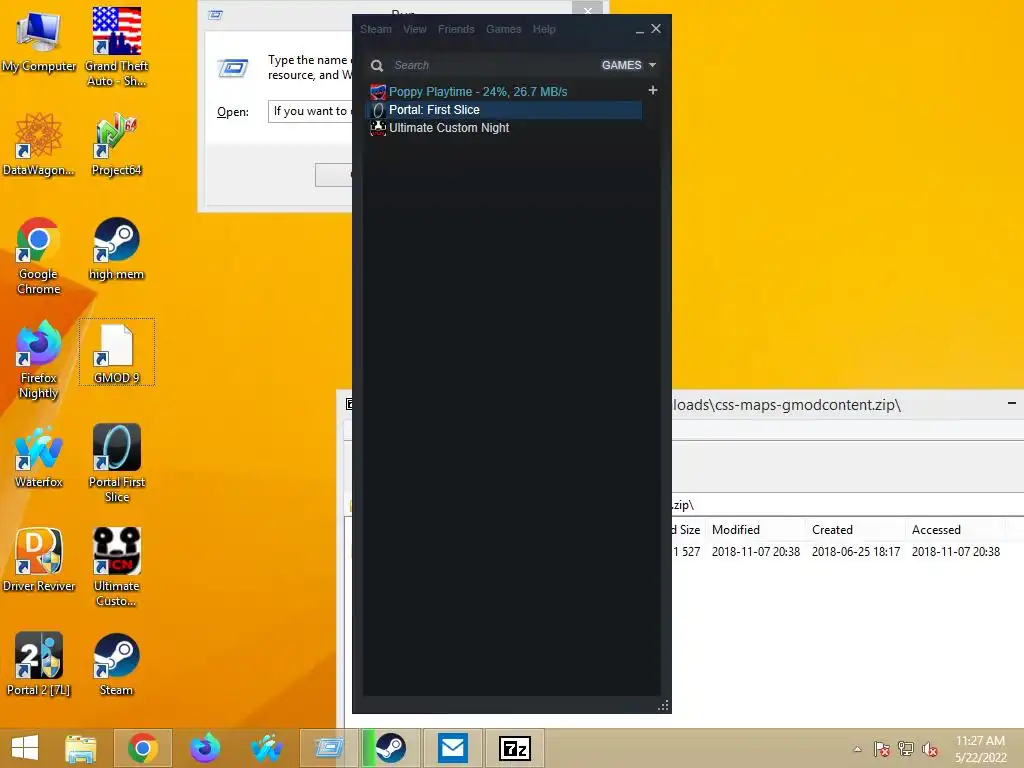Open the Steam menu
The image size is (1024, 768).
[376, 29]
